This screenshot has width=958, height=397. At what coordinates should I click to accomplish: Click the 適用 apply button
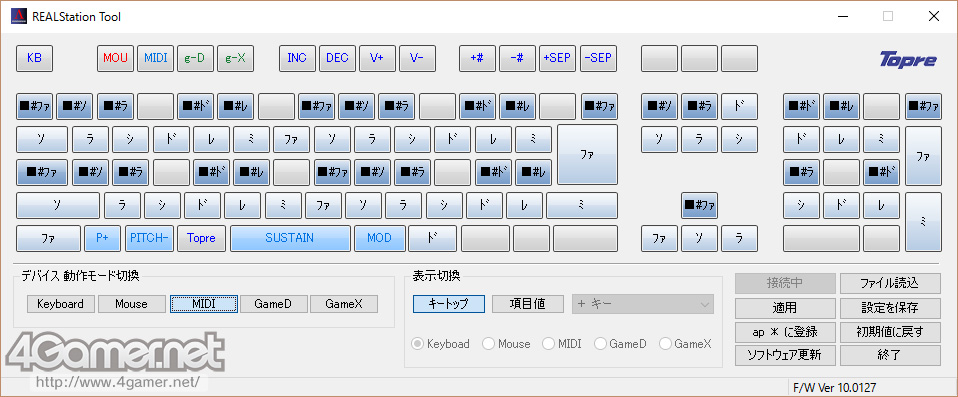784,308
